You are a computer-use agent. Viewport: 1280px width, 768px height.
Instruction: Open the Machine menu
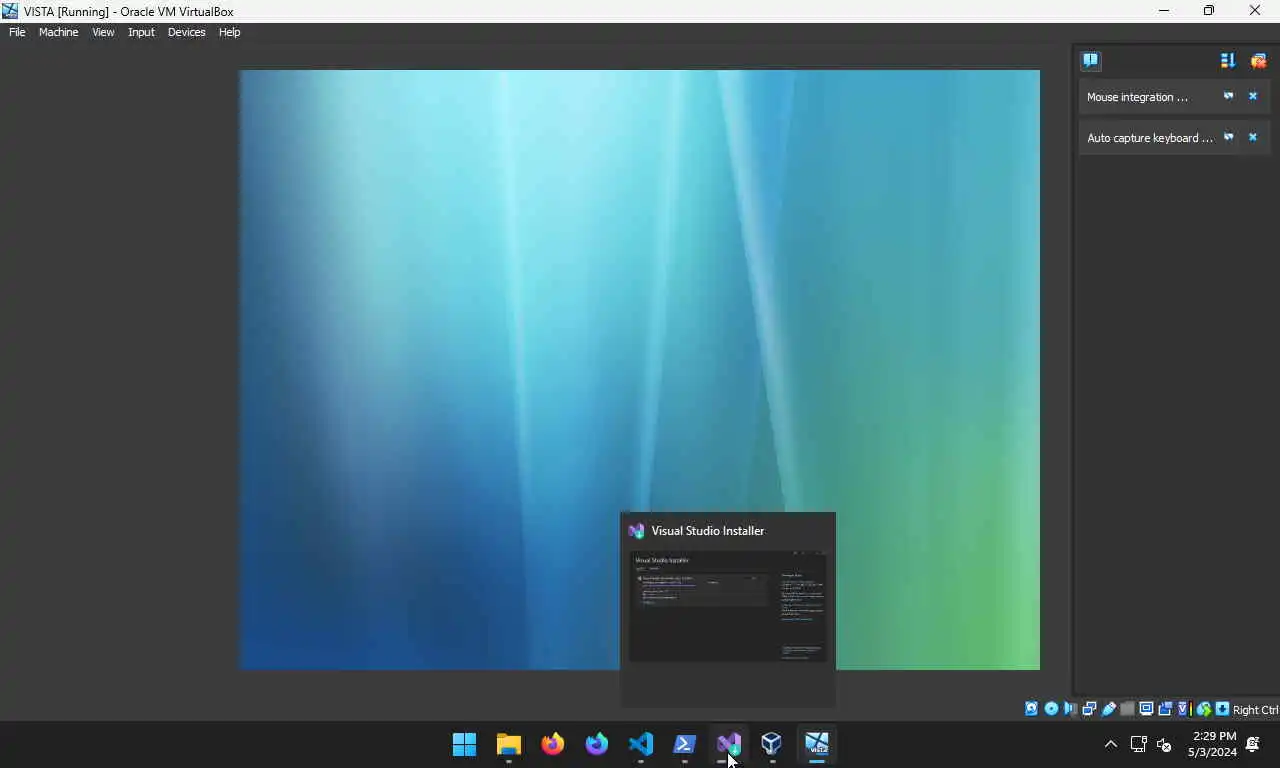click(x=58, y=32)
